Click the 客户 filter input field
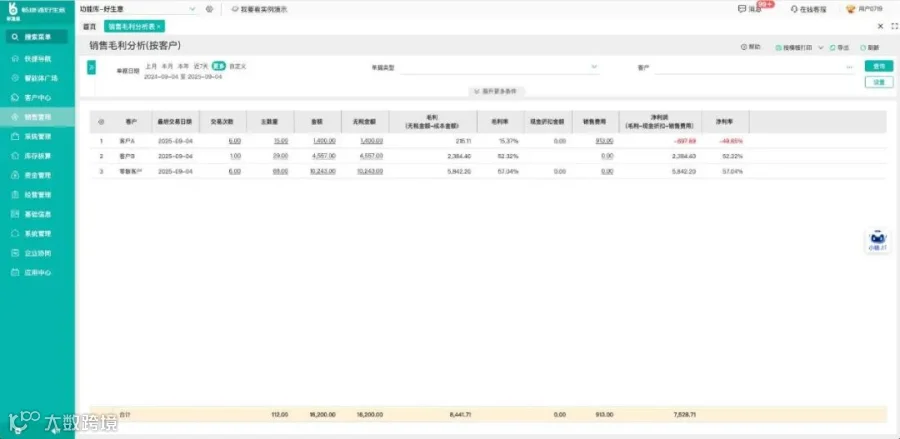Screen dimensions: 900x439 click(754, 68)
